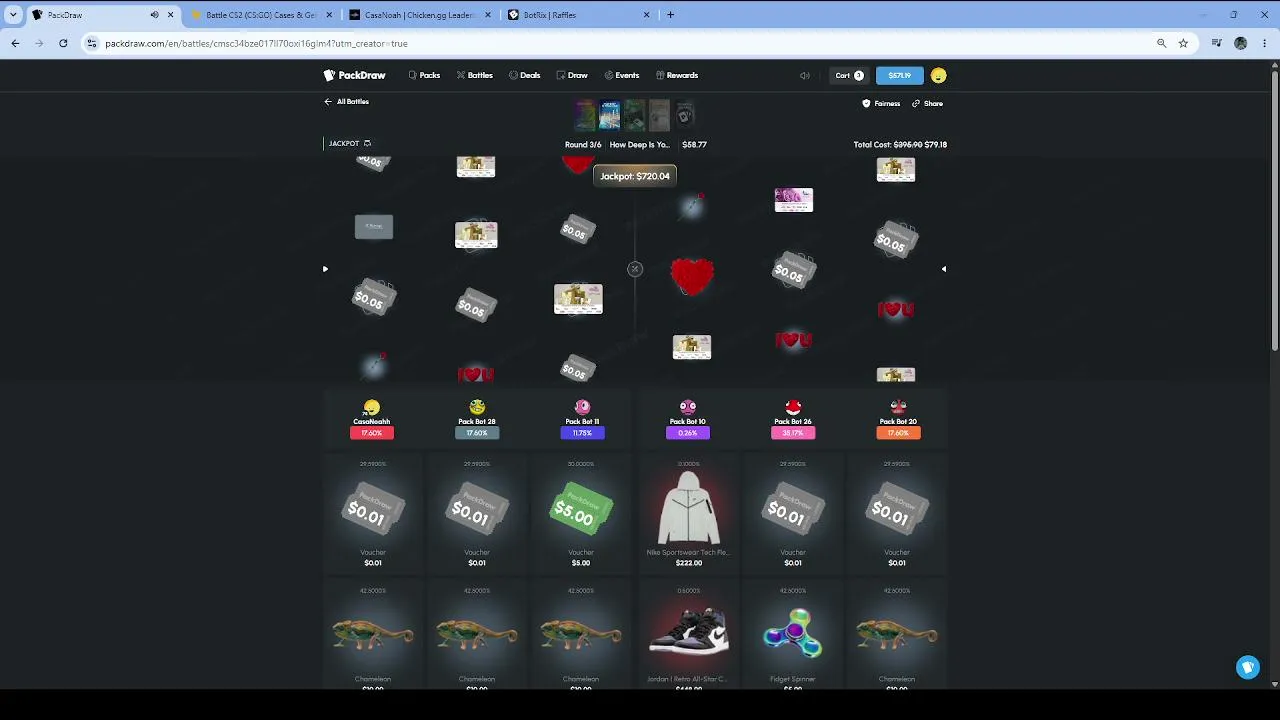Open the yellow user avatar in the header
This screenshot has width=1280, height=720.
click(938, 75)
